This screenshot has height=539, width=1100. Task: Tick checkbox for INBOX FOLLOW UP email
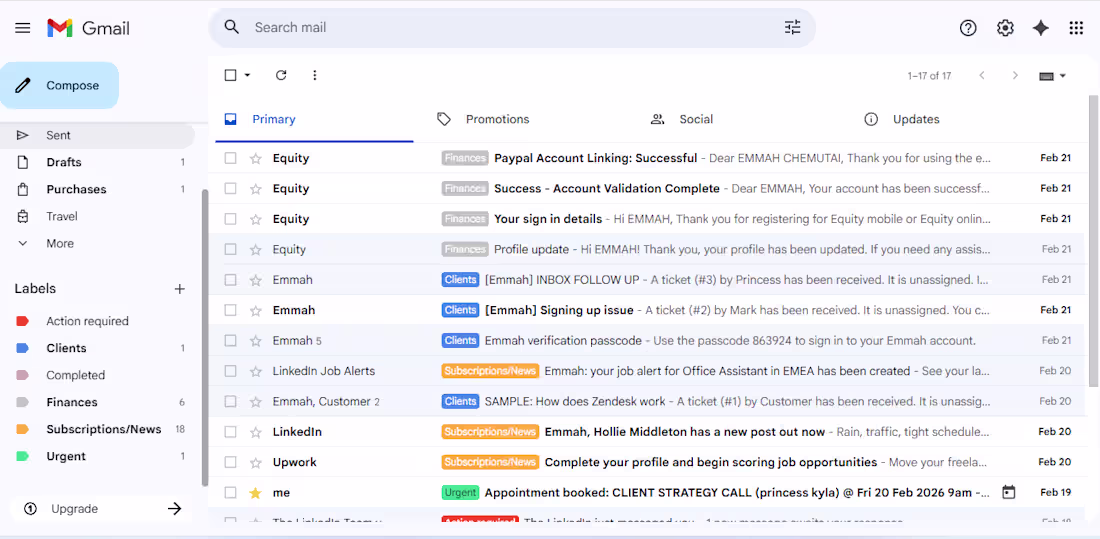(x=230, y=280)
